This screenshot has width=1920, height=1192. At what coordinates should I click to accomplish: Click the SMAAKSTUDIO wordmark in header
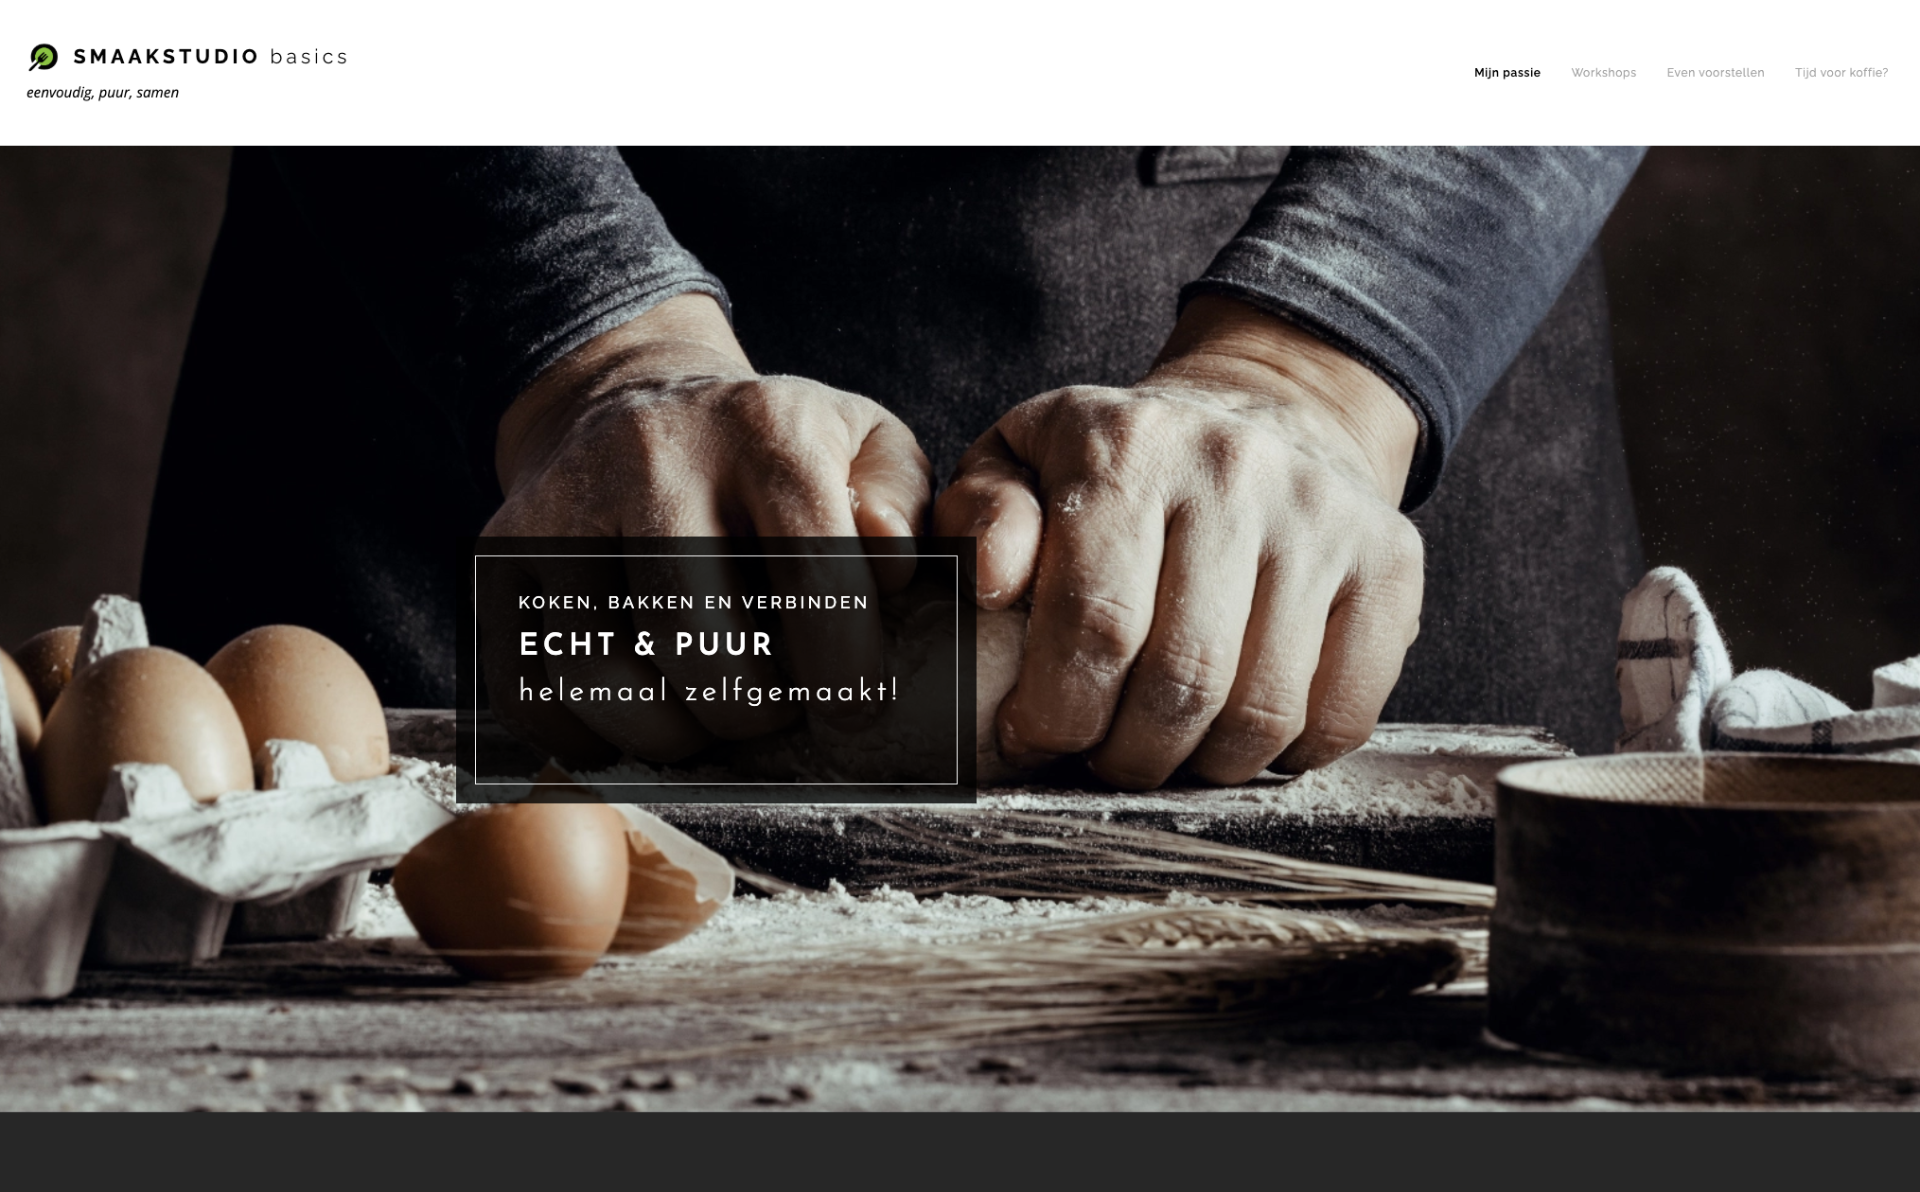[166, 57]
